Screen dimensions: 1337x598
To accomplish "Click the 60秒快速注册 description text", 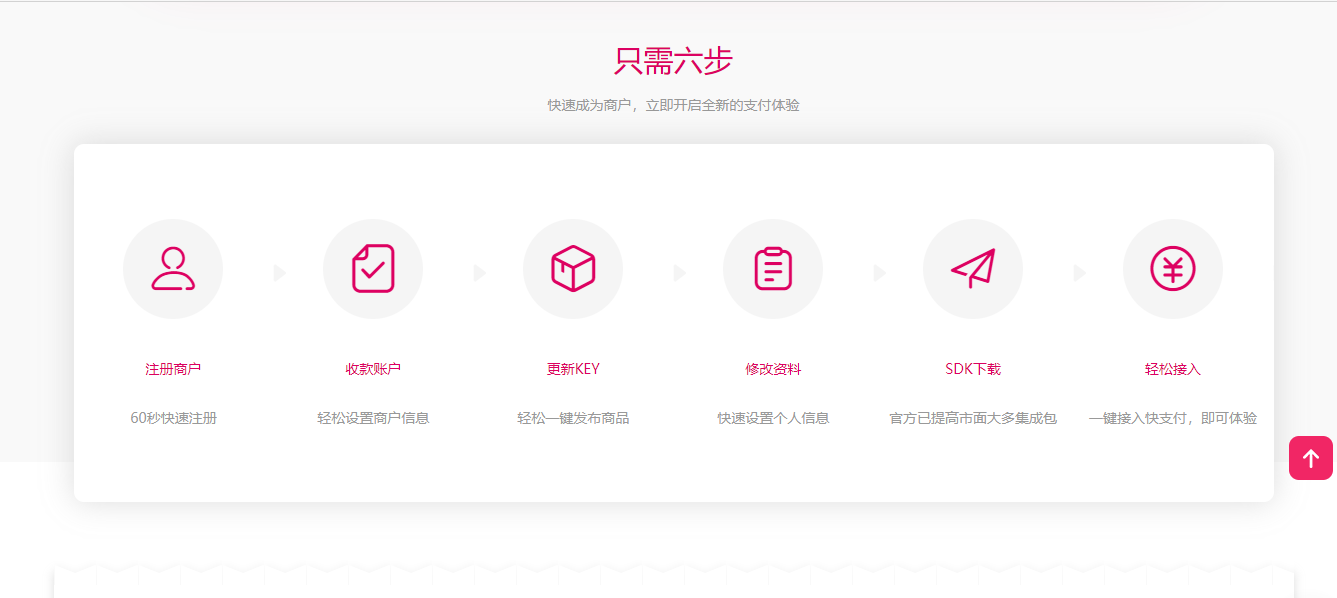I will 173,418.
